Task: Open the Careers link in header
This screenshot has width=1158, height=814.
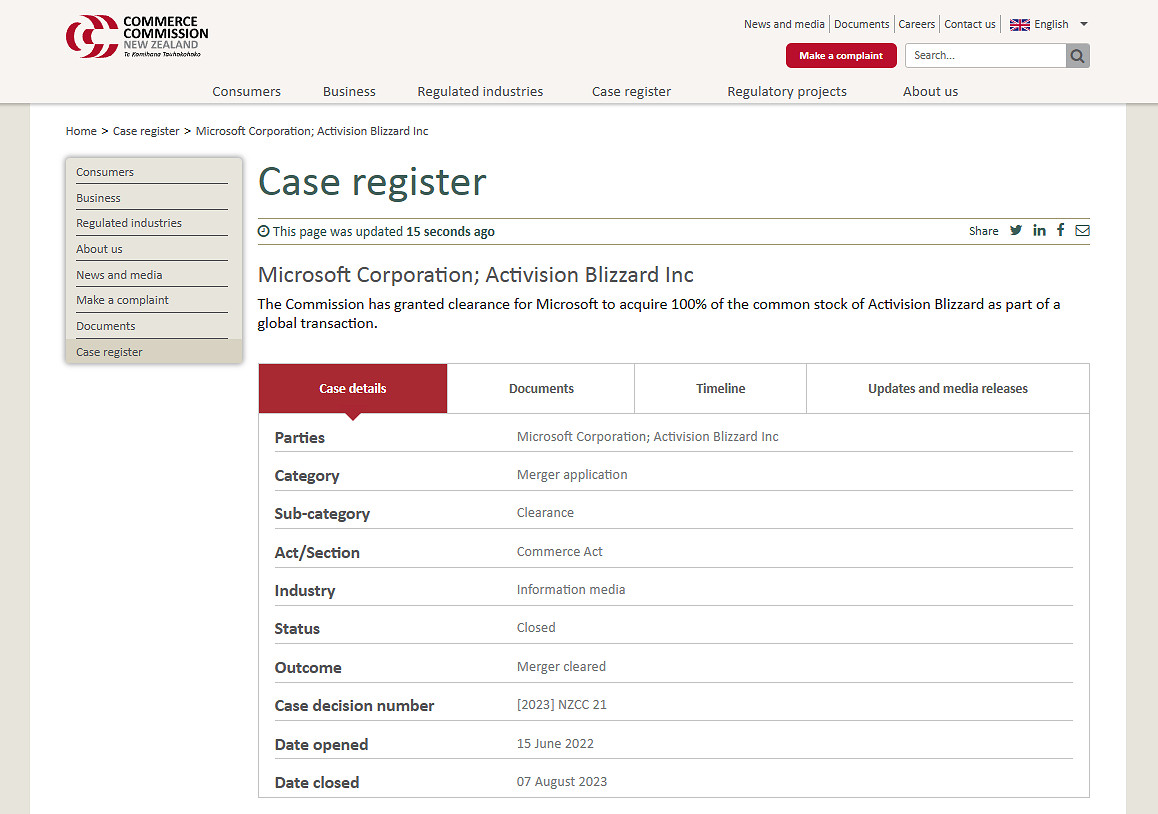Action: point(916,24)
